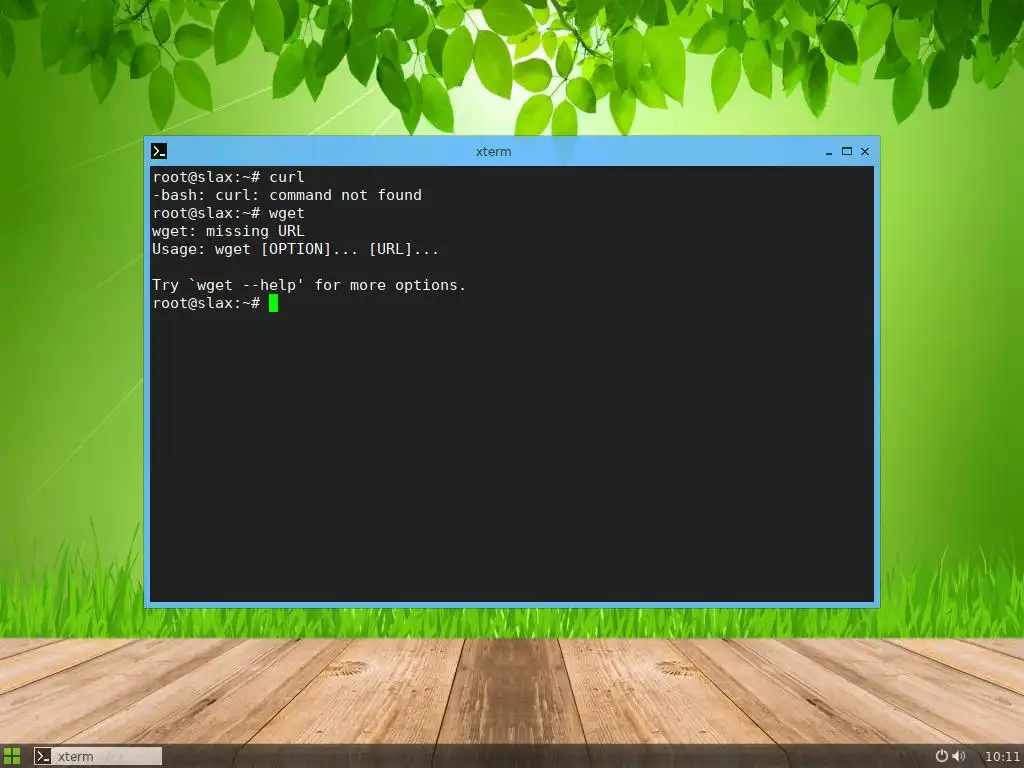Click the 'Try `wget --help' for more options.' line
Viewport: 1024px width, 768px height.
coord(309,285)
